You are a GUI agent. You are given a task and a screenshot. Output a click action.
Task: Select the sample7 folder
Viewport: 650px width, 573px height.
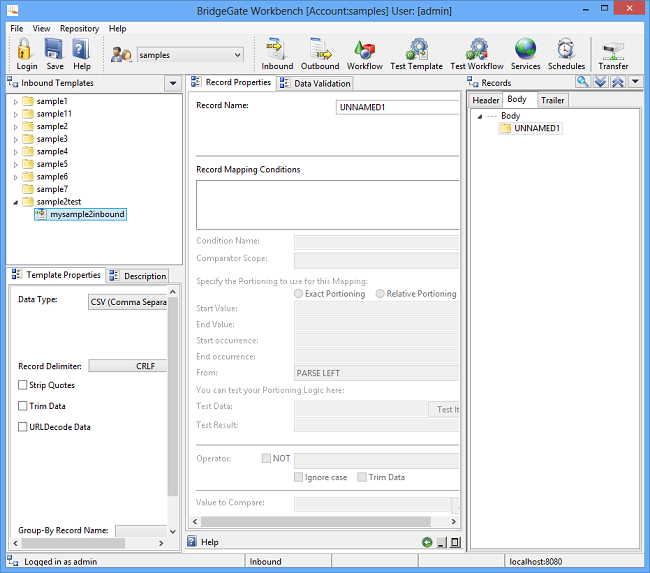[x=45, y=189]
